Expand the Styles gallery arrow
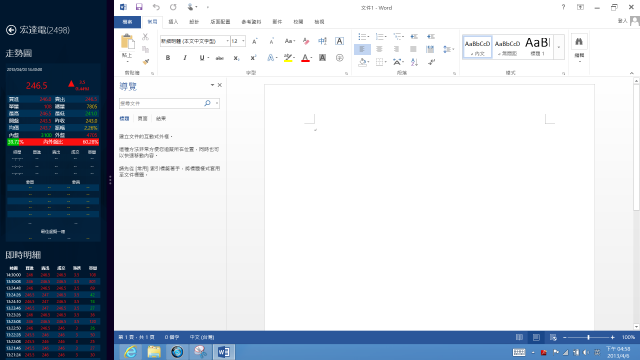Image resolution: width=640 pixels, height=360 pixels. 559,47
